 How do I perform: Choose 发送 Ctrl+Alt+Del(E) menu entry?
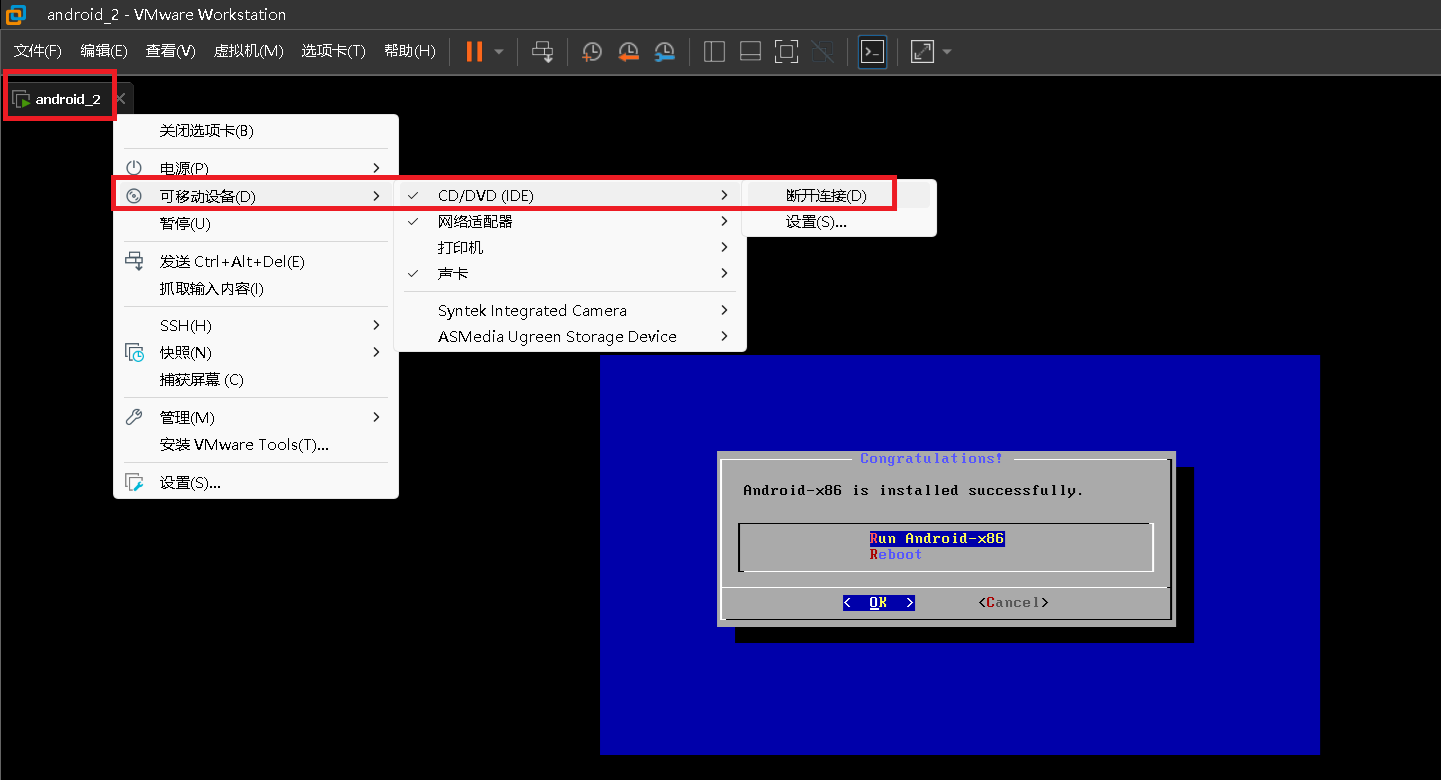(x=256, y=262)
